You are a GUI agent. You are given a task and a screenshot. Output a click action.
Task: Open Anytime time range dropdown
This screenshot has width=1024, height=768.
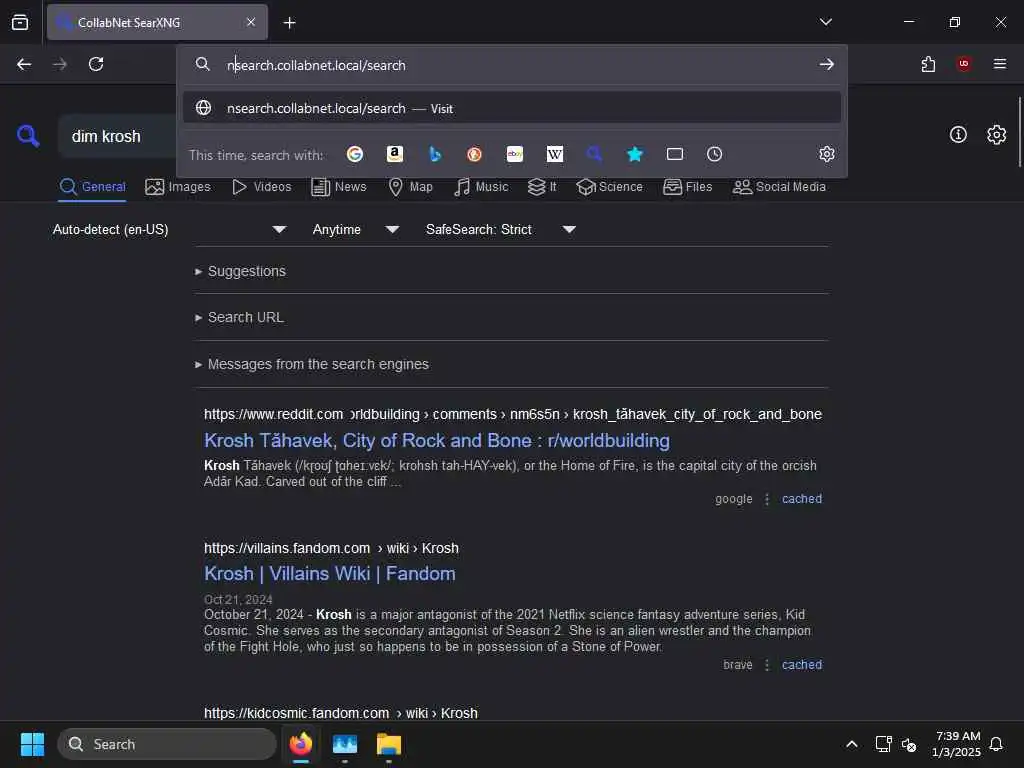[356, 229]
